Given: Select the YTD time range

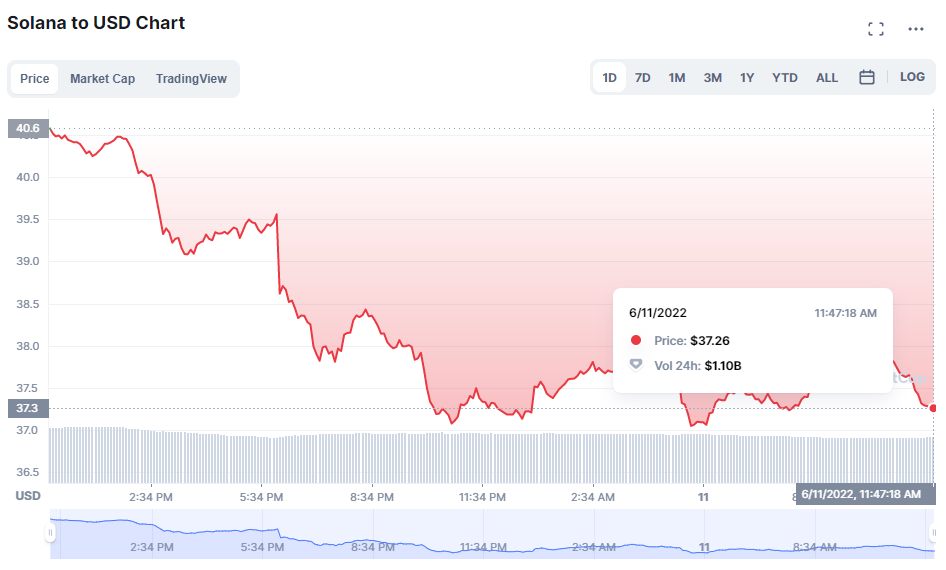Looking at the screenshot, I should 784,78.
